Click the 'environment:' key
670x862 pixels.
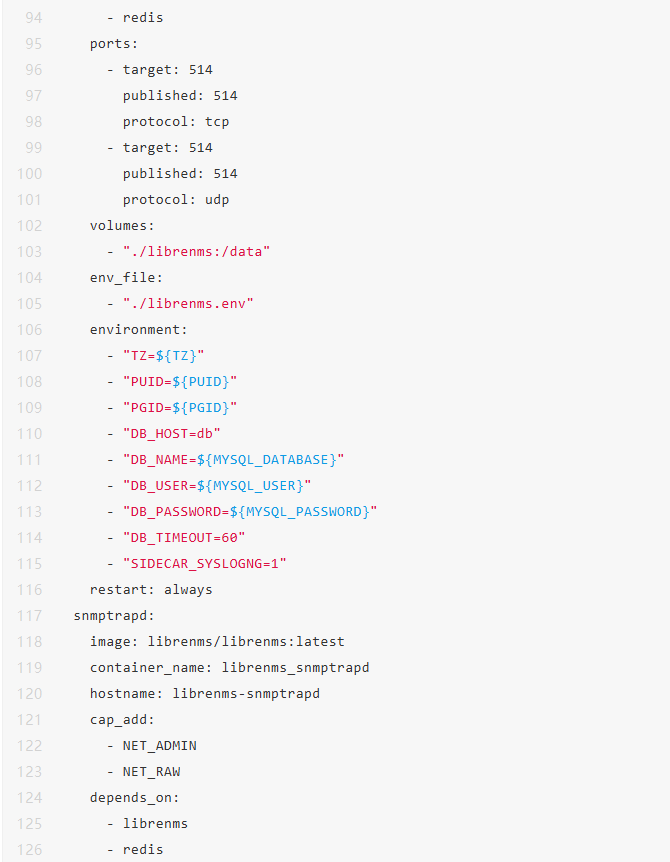[138, 330]
